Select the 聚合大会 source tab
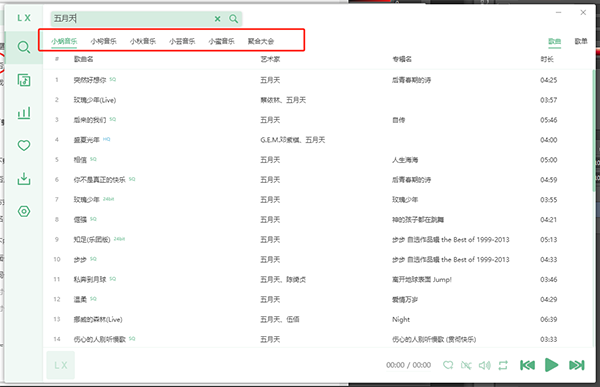Image resolution: width=600 pixels, height=387 pixels. (x=261, y=41)
